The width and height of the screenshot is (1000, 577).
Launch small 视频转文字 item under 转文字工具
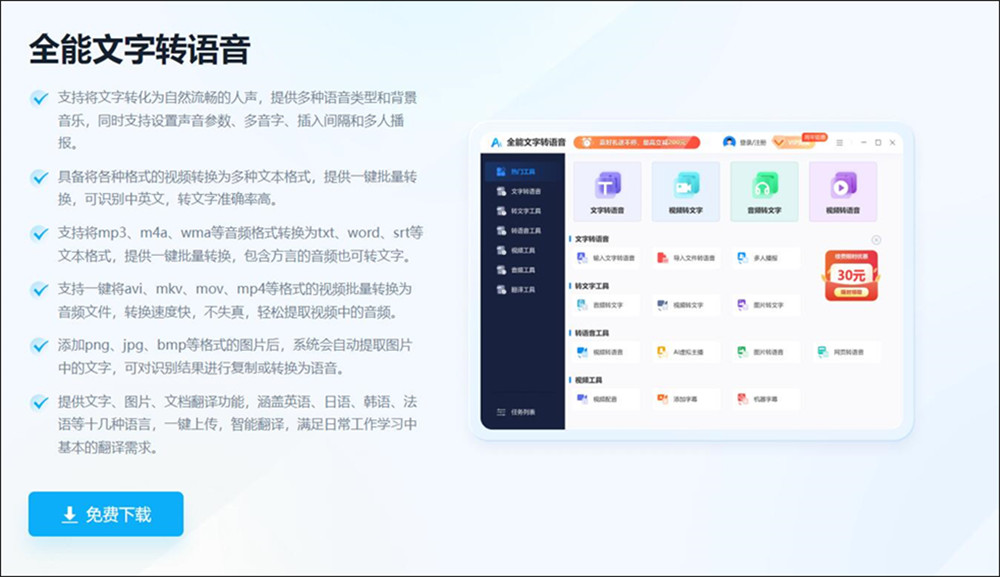(687, 305)
